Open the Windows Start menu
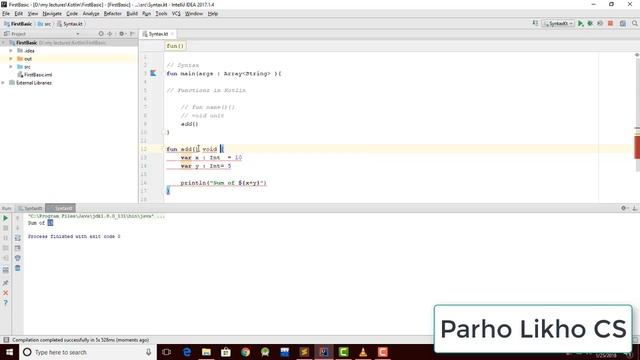 pos(9,352)
